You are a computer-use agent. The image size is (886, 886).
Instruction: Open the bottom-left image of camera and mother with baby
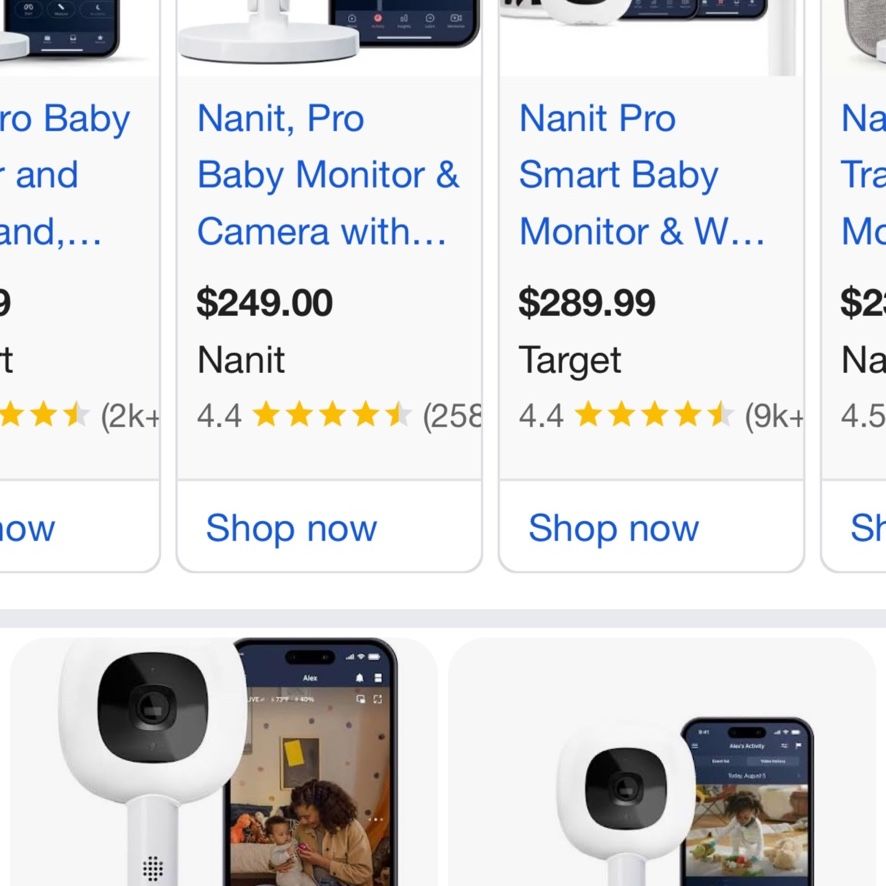tap(224, 762)
